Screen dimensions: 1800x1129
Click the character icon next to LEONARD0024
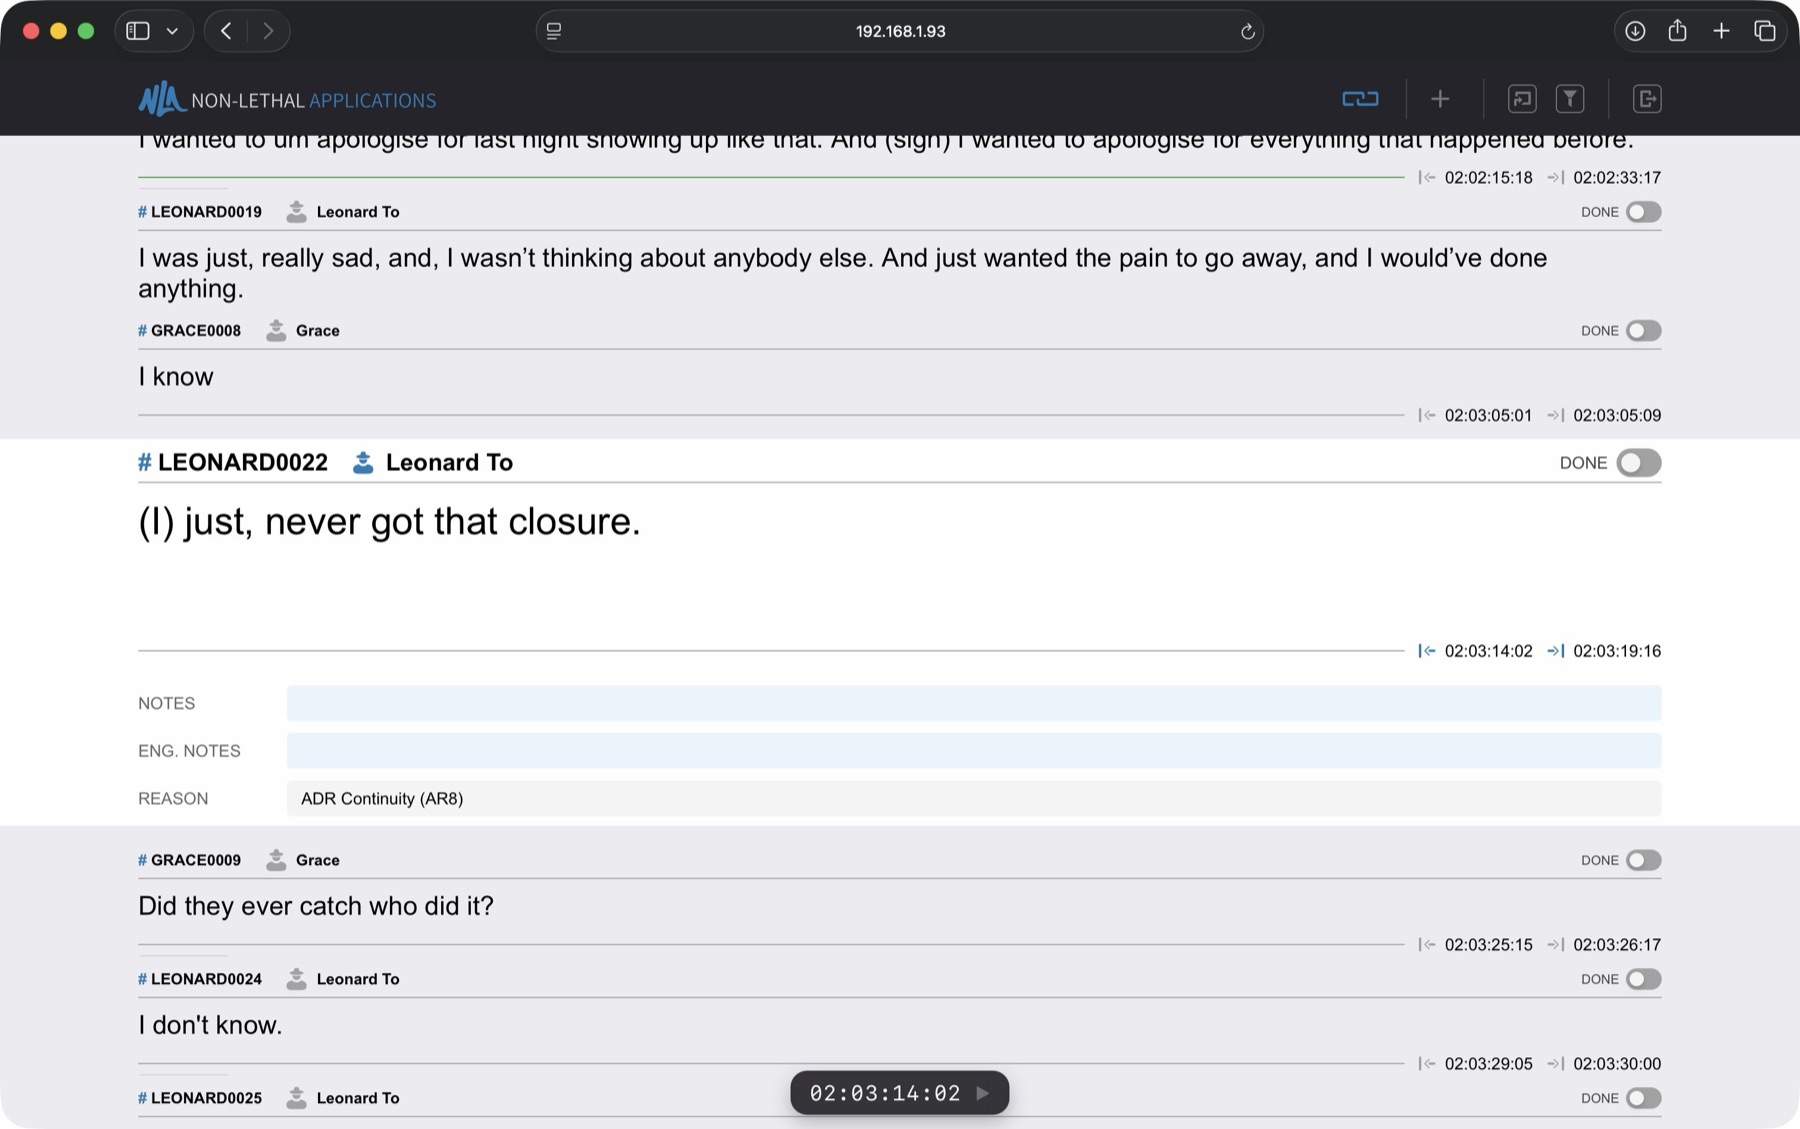tap(296, 978)
